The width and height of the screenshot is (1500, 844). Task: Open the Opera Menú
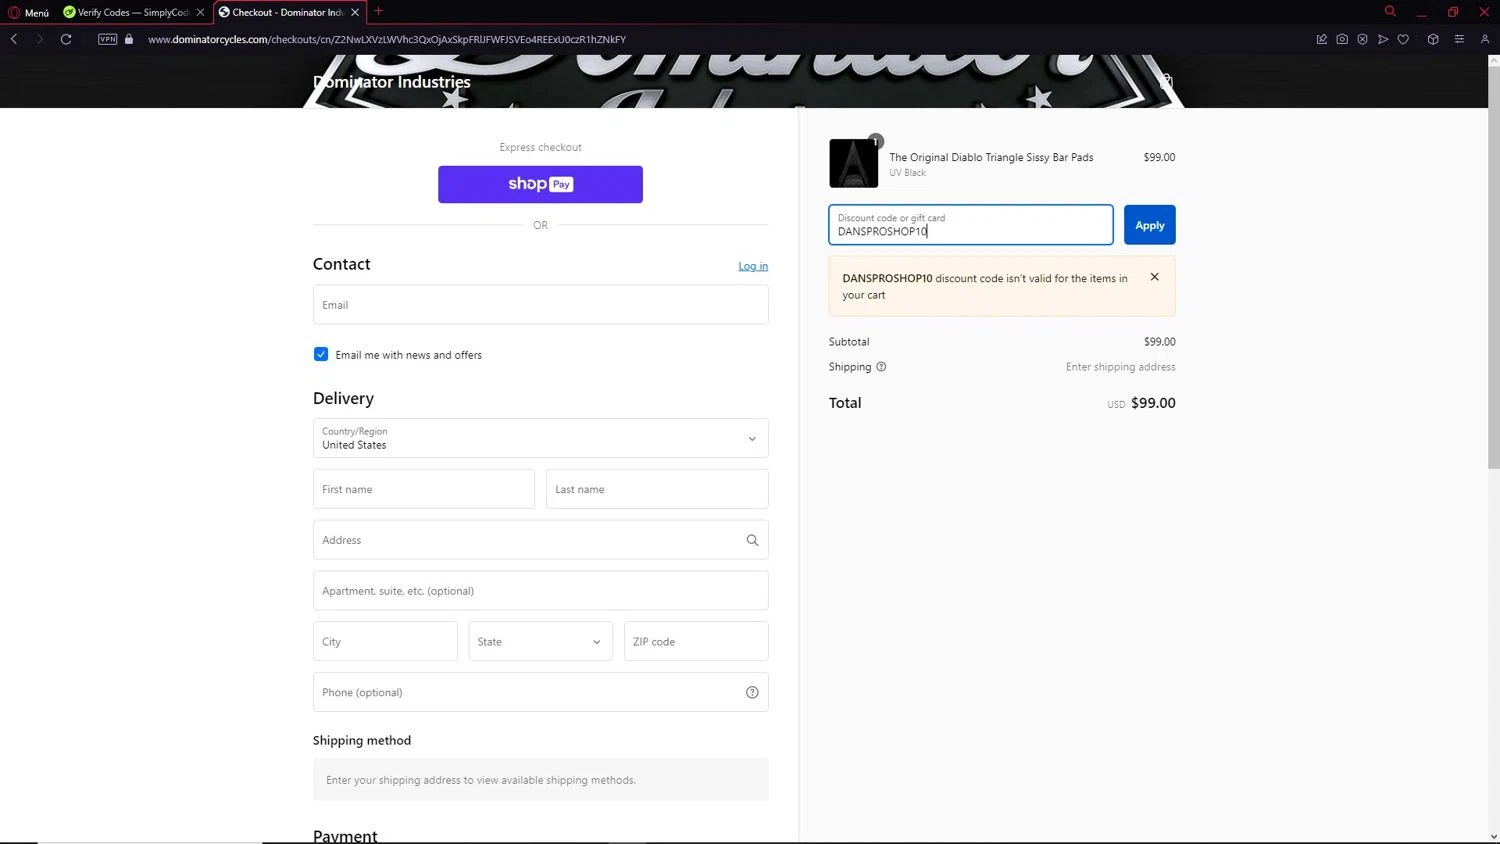point(28,12)
